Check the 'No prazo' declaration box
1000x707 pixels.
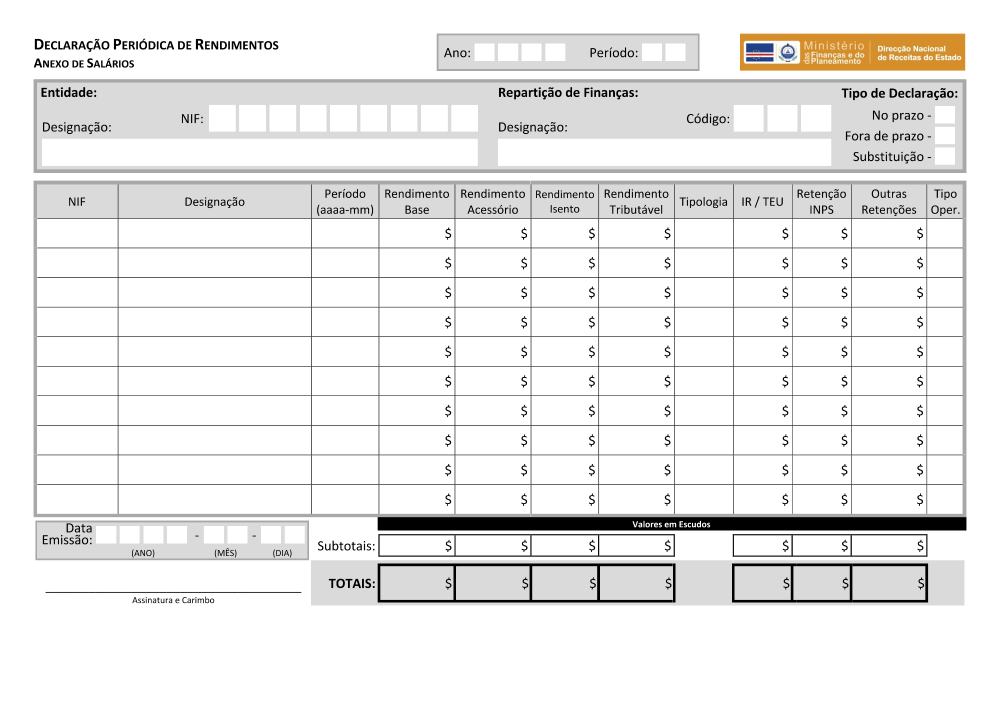(x=944, y=115)
